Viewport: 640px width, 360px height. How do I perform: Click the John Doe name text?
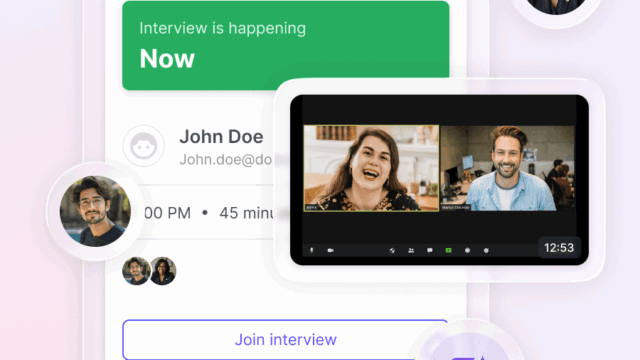(221, 137)
